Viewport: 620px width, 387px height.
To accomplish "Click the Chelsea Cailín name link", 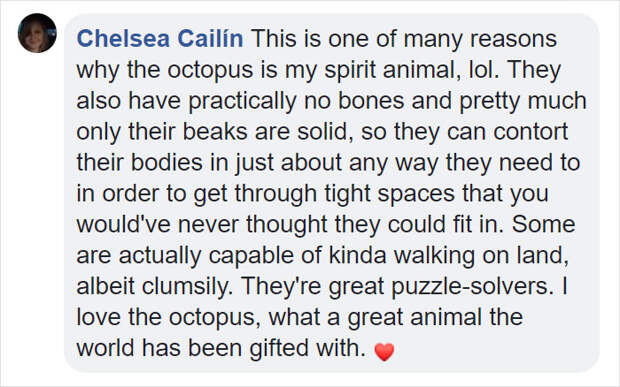I will tap(160, 39).
